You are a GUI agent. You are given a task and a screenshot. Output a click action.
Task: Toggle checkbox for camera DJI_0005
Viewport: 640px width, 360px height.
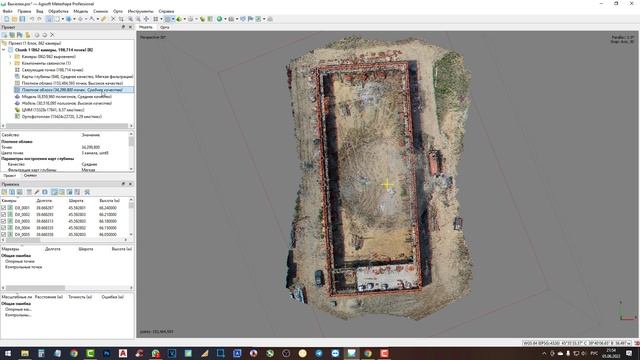click(4, 235)
